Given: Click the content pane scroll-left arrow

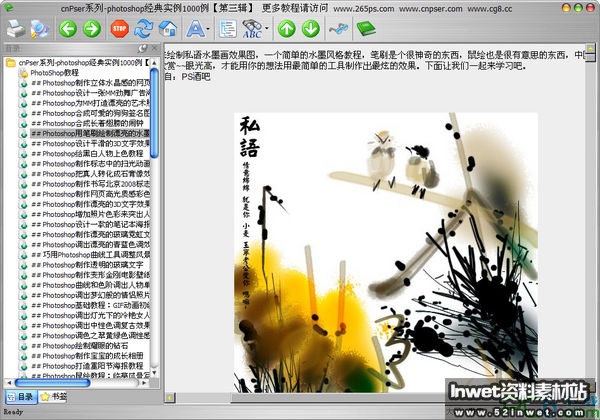Looking at the screenshot, I should coord(170,398).
